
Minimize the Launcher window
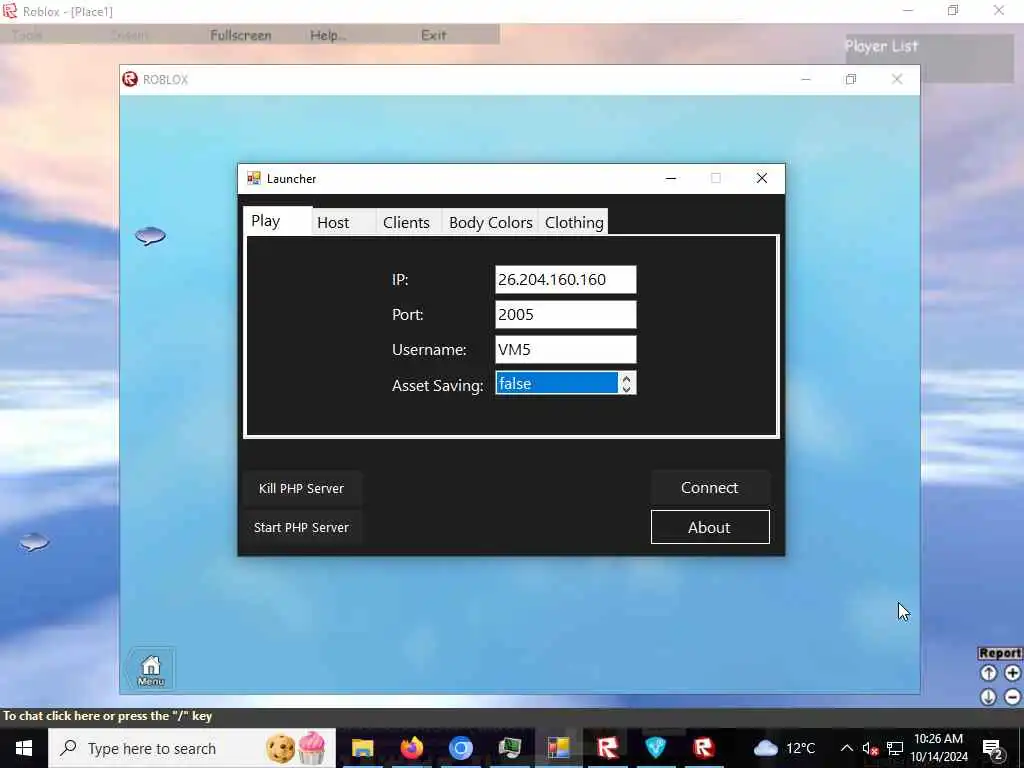pos(671,178)
